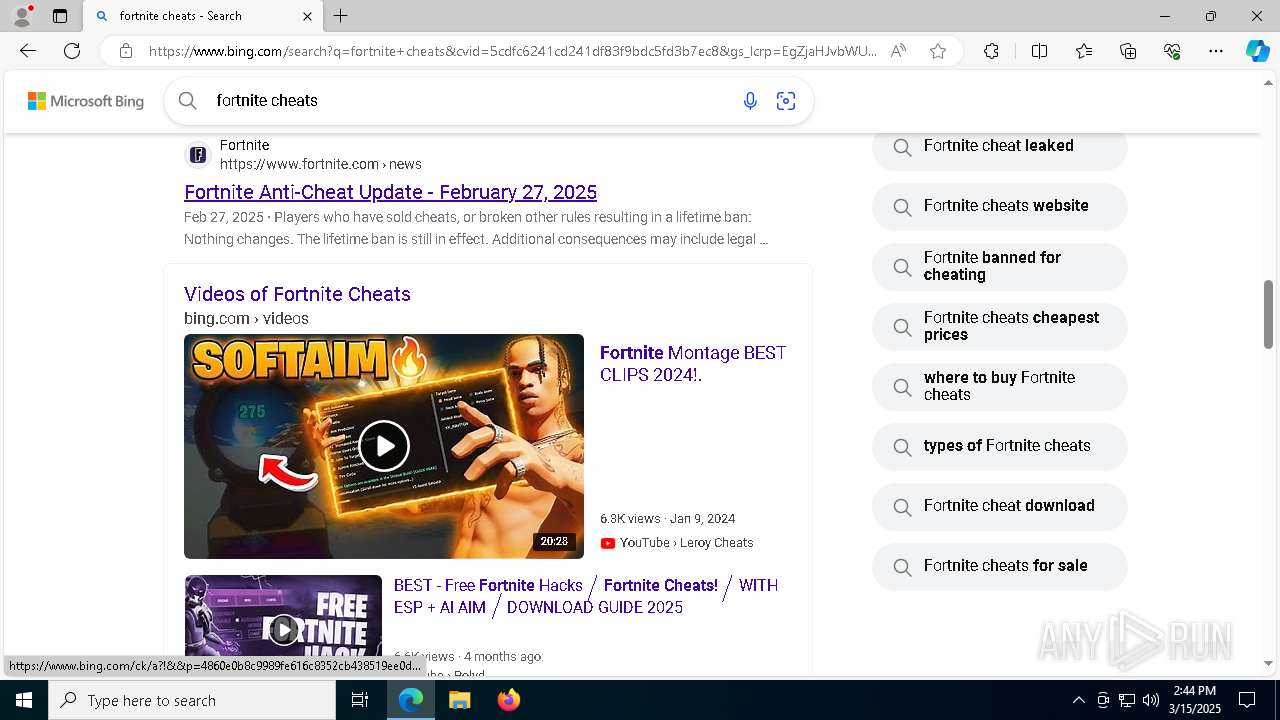Select Fortnite cheats for sale suggestion
1280x720 pixels.
(1000, 566)
